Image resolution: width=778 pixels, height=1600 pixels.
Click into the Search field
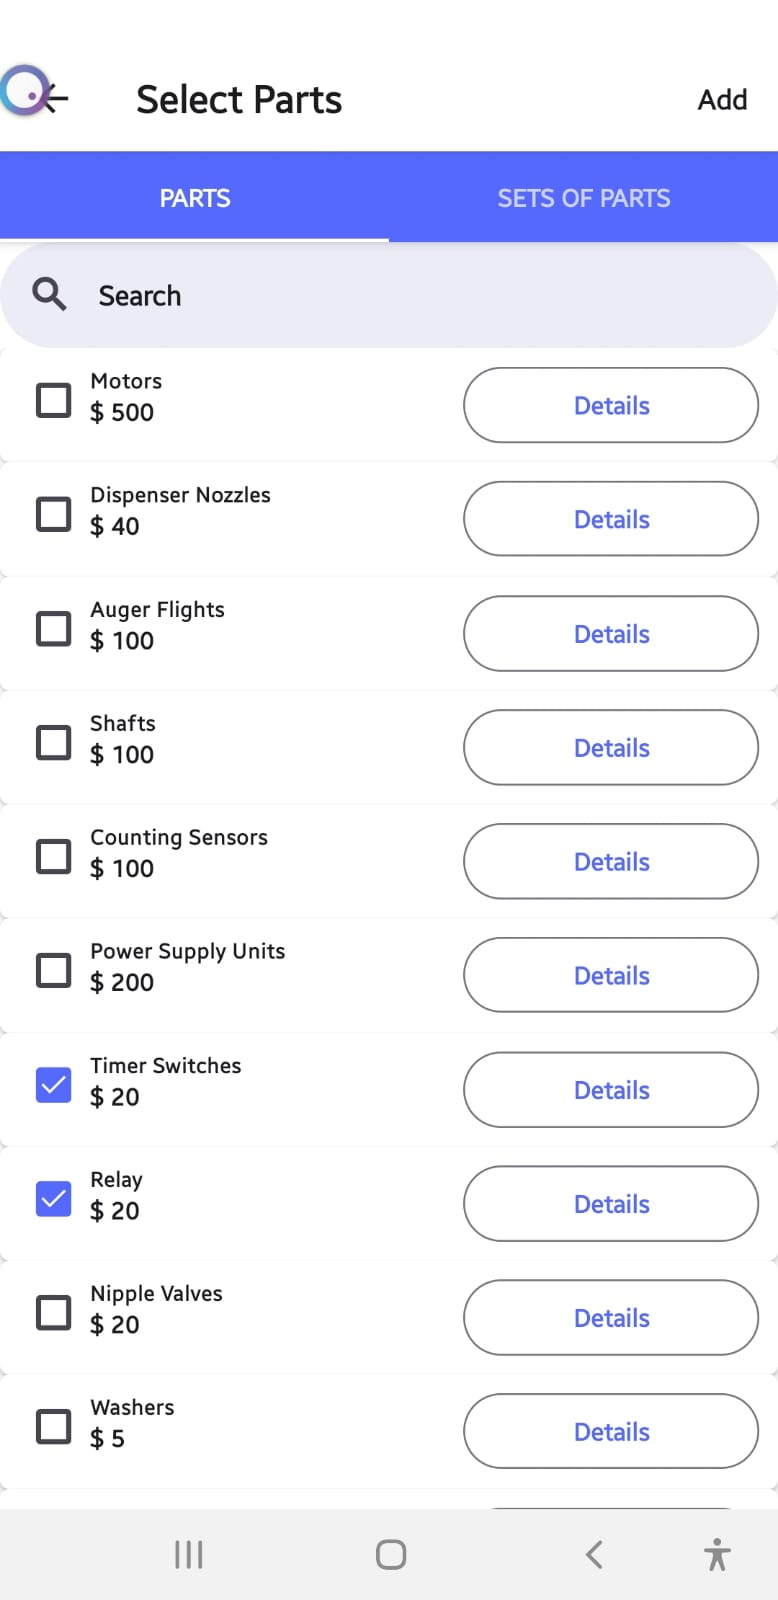click(x=400, y=296)
